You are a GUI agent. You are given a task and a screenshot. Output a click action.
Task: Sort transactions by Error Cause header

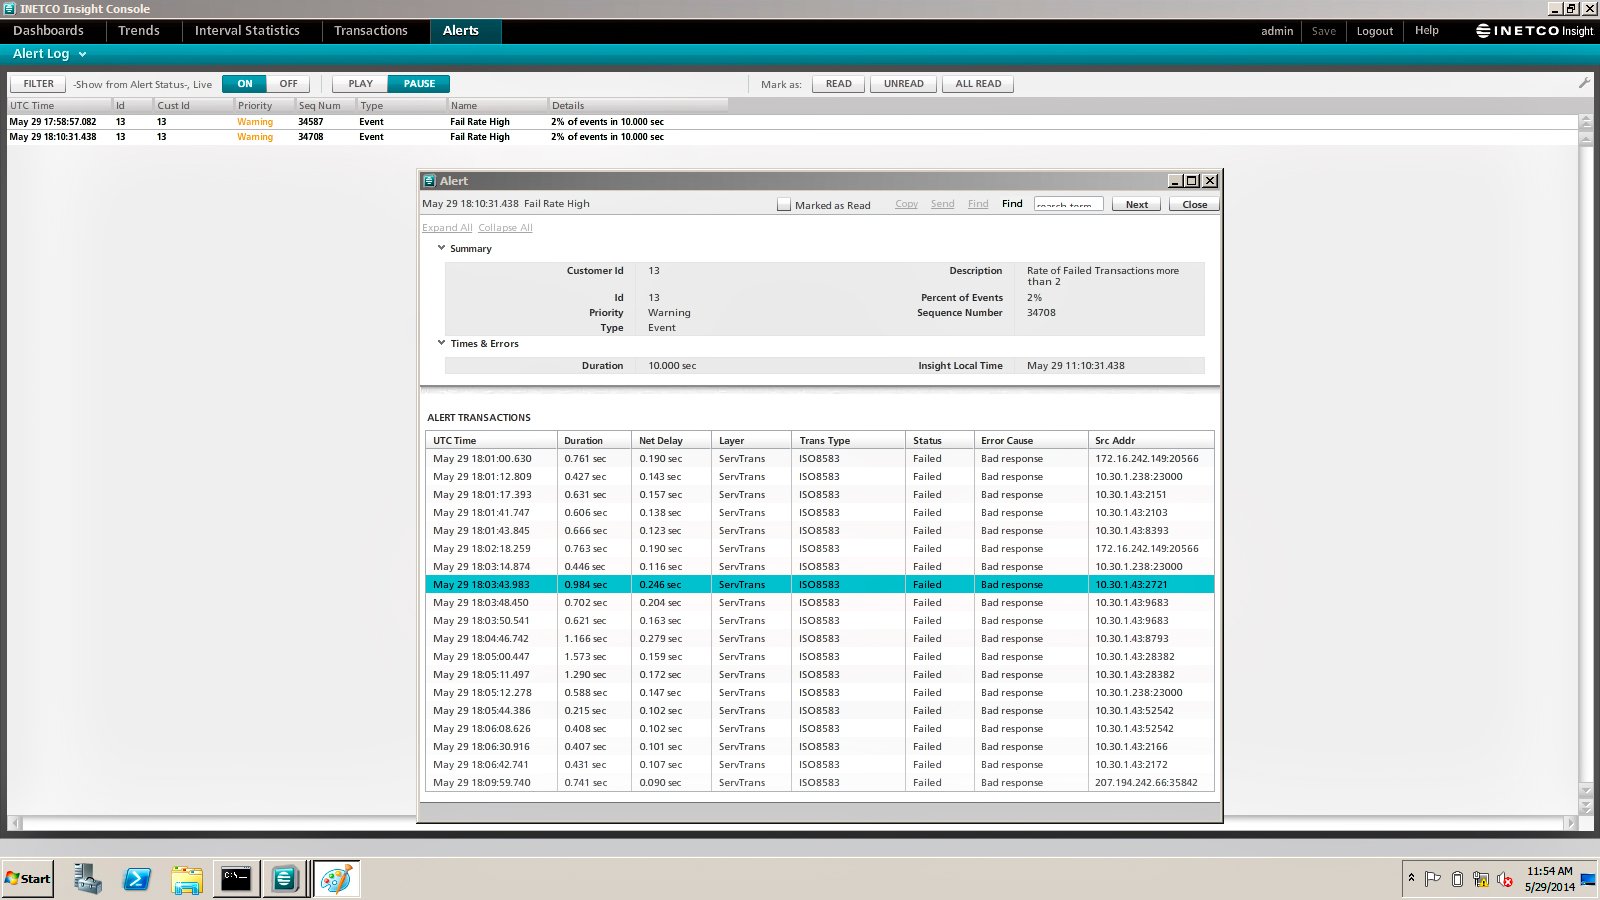click(1031, 440)
